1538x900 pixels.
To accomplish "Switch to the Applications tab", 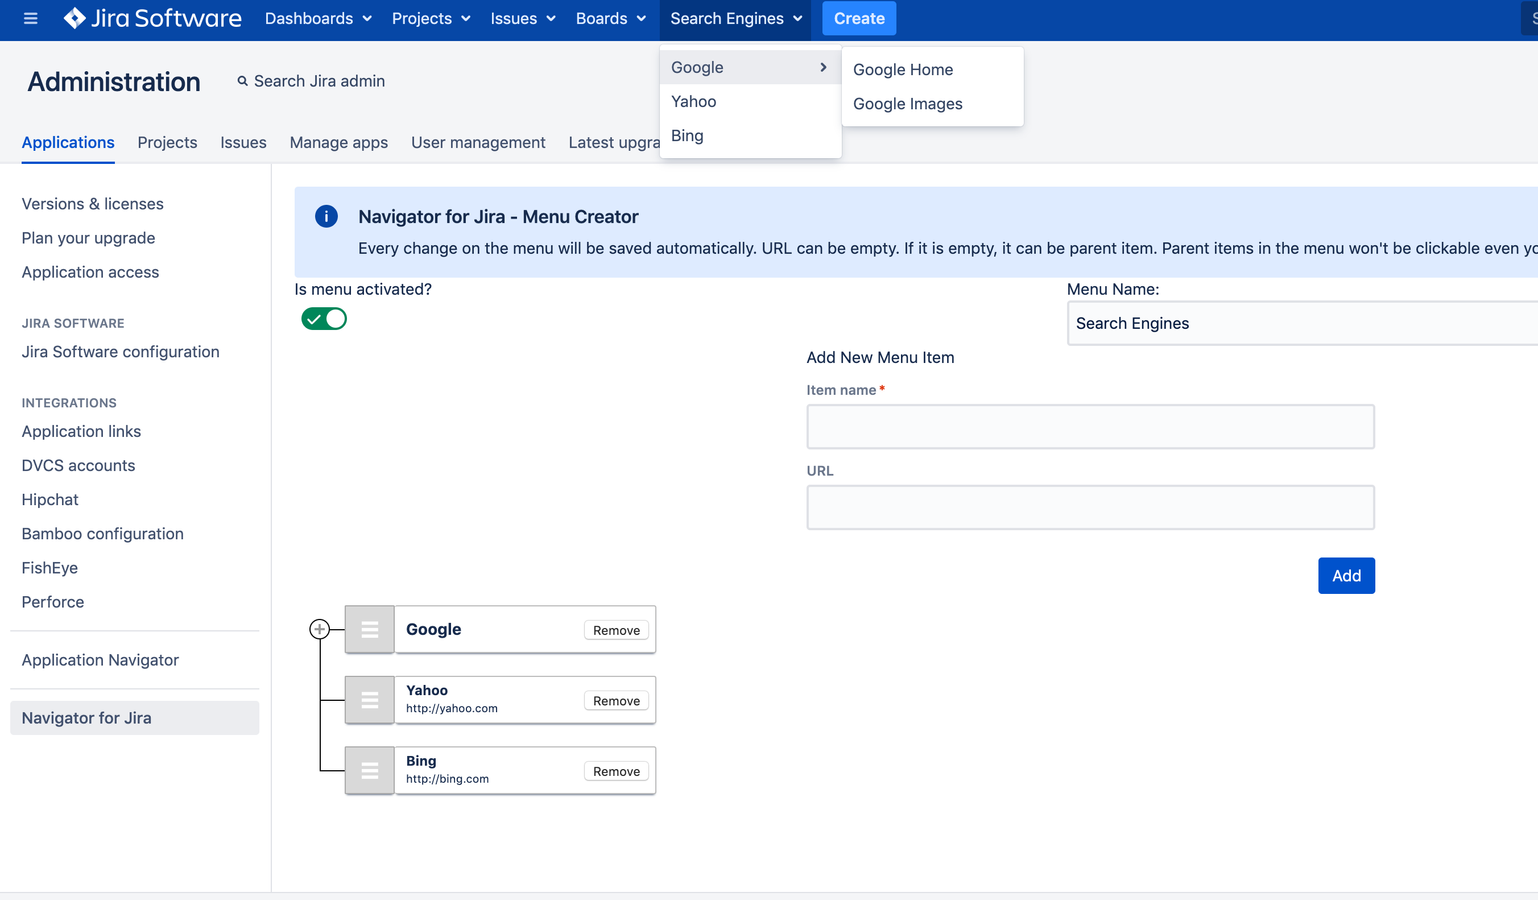I will [68, 142].
